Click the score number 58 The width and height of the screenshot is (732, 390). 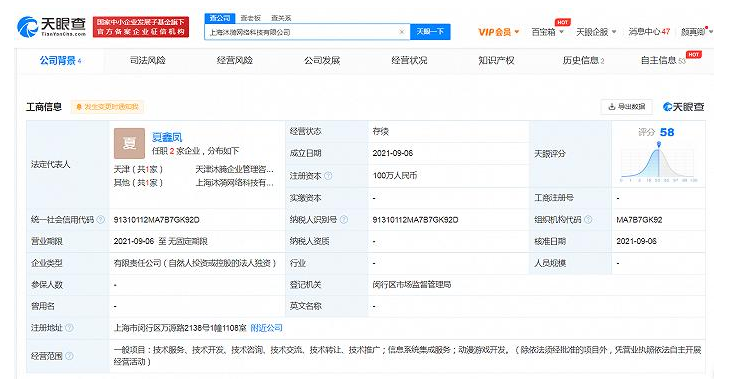click(x=667, y=132)
